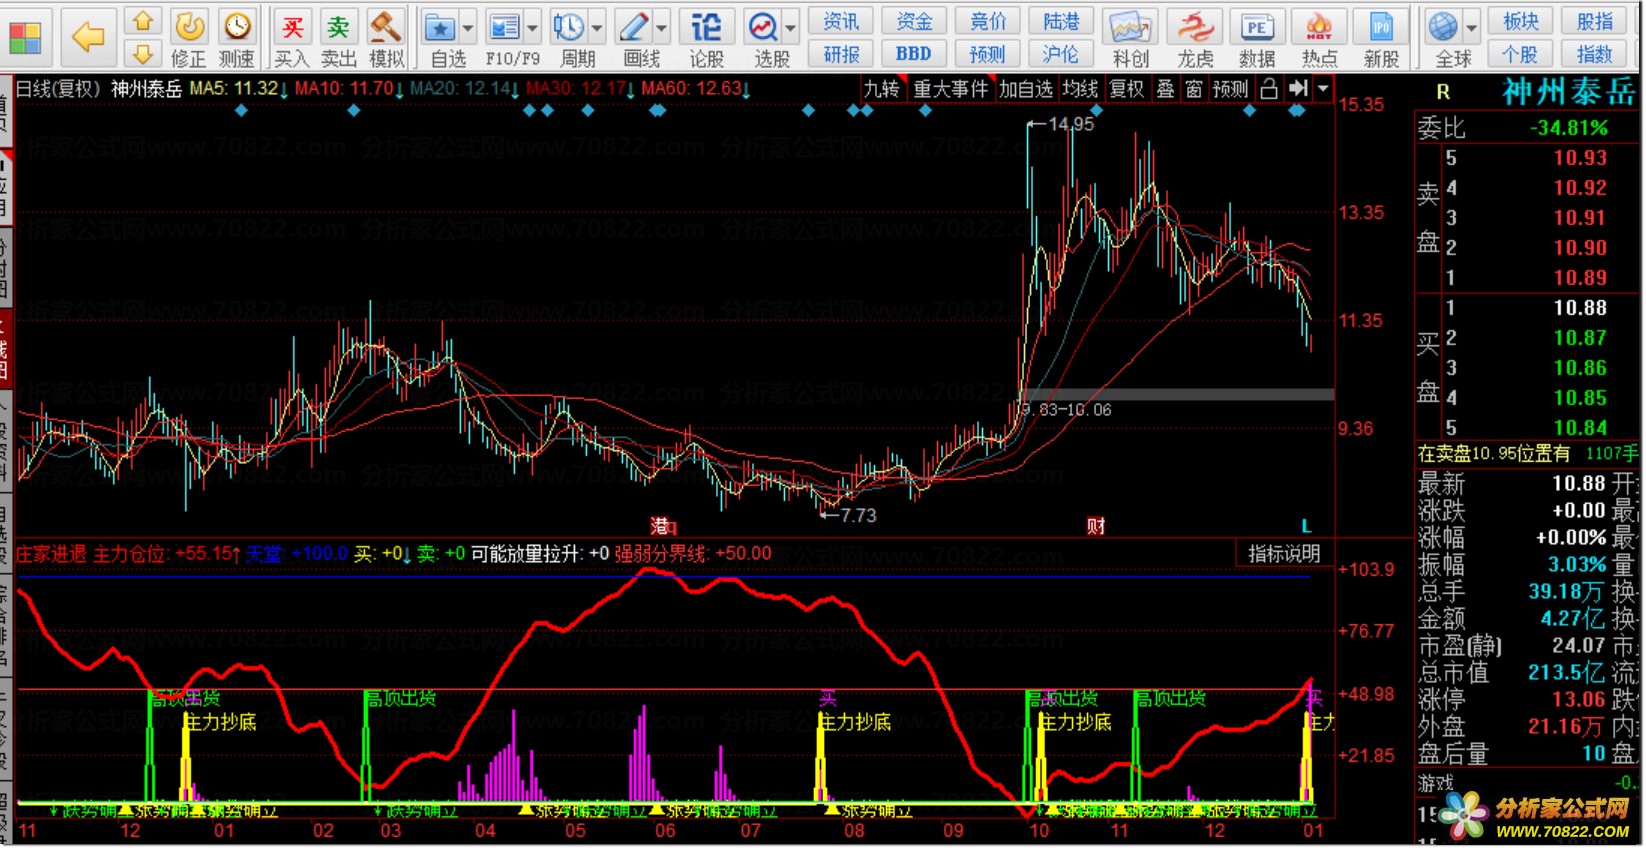Click the 股指 index futures button
This screenshot has height=848, width=1646.
[x=1595, y=21]
